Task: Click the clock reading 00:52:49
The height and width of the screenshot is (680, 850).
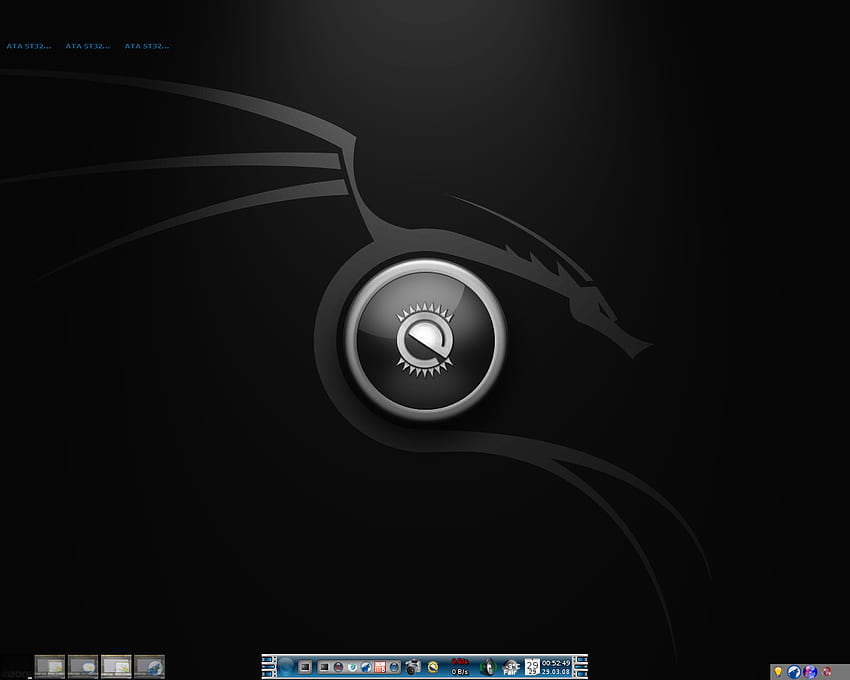Action: tap(556, 663)
